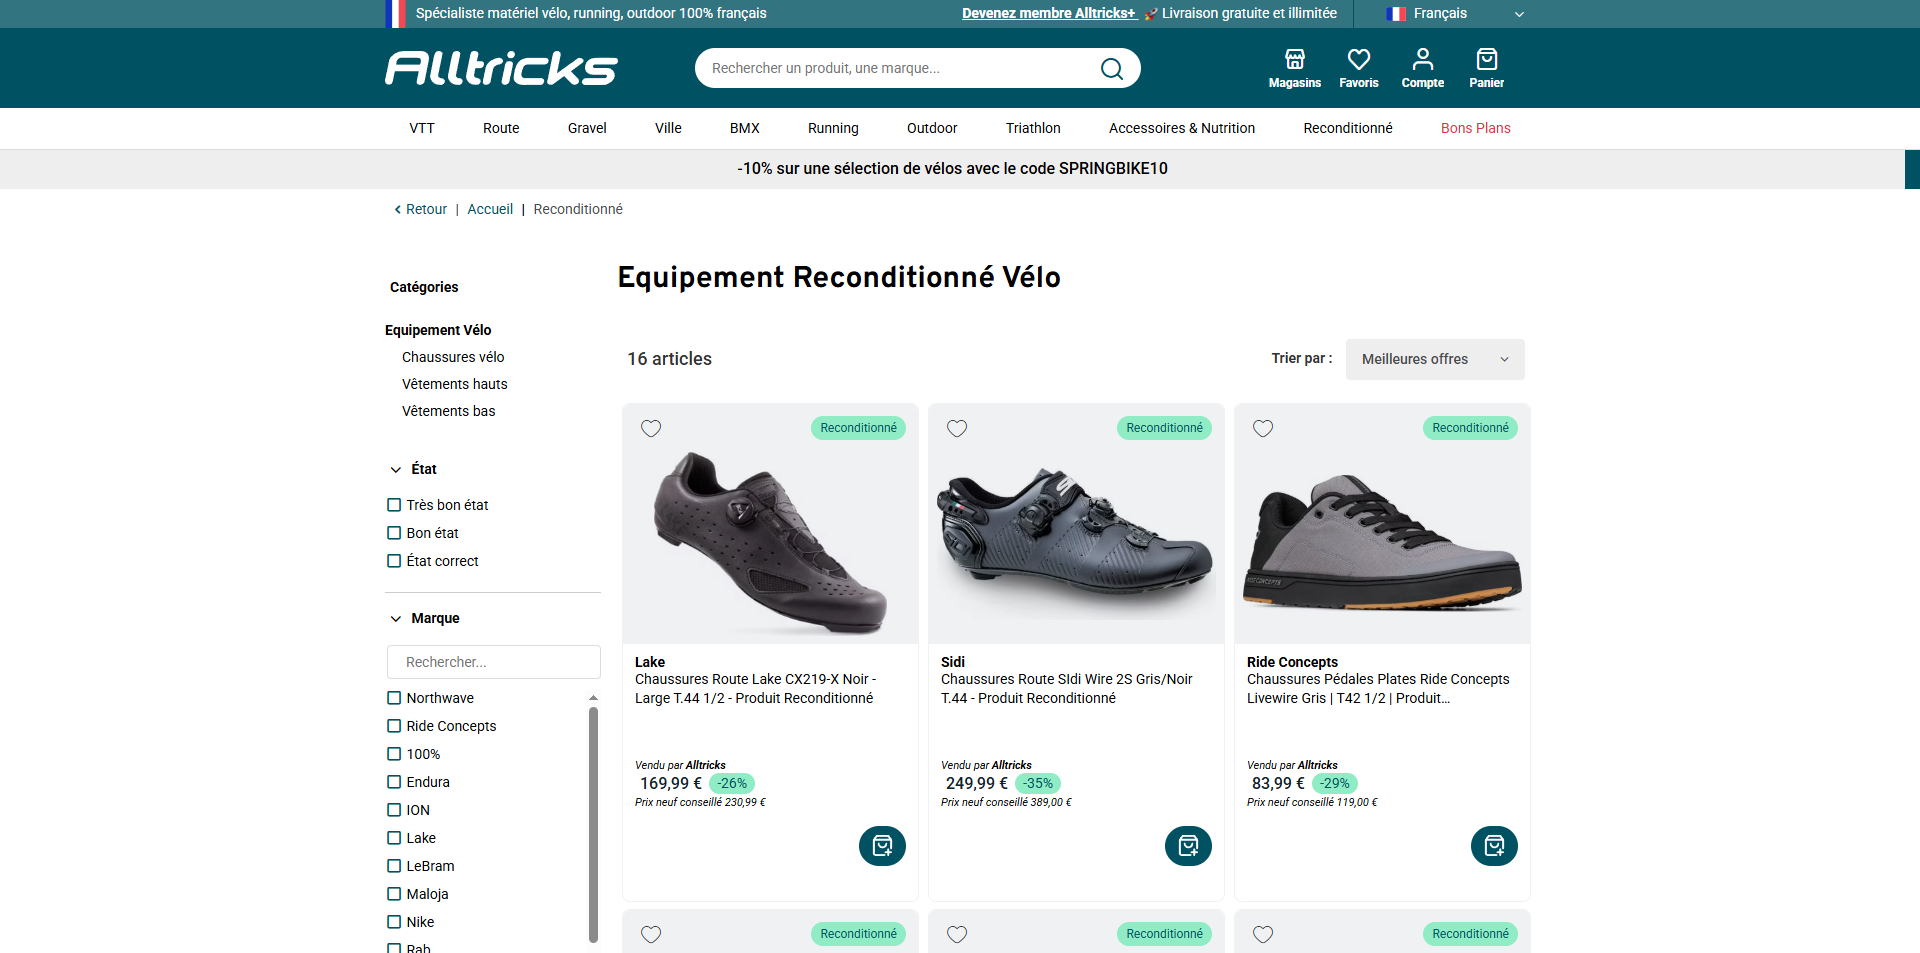This screenshot has height=953, width=1920.
Task: Open the Vêtements bas category
Action: click(x=449, y=411)
